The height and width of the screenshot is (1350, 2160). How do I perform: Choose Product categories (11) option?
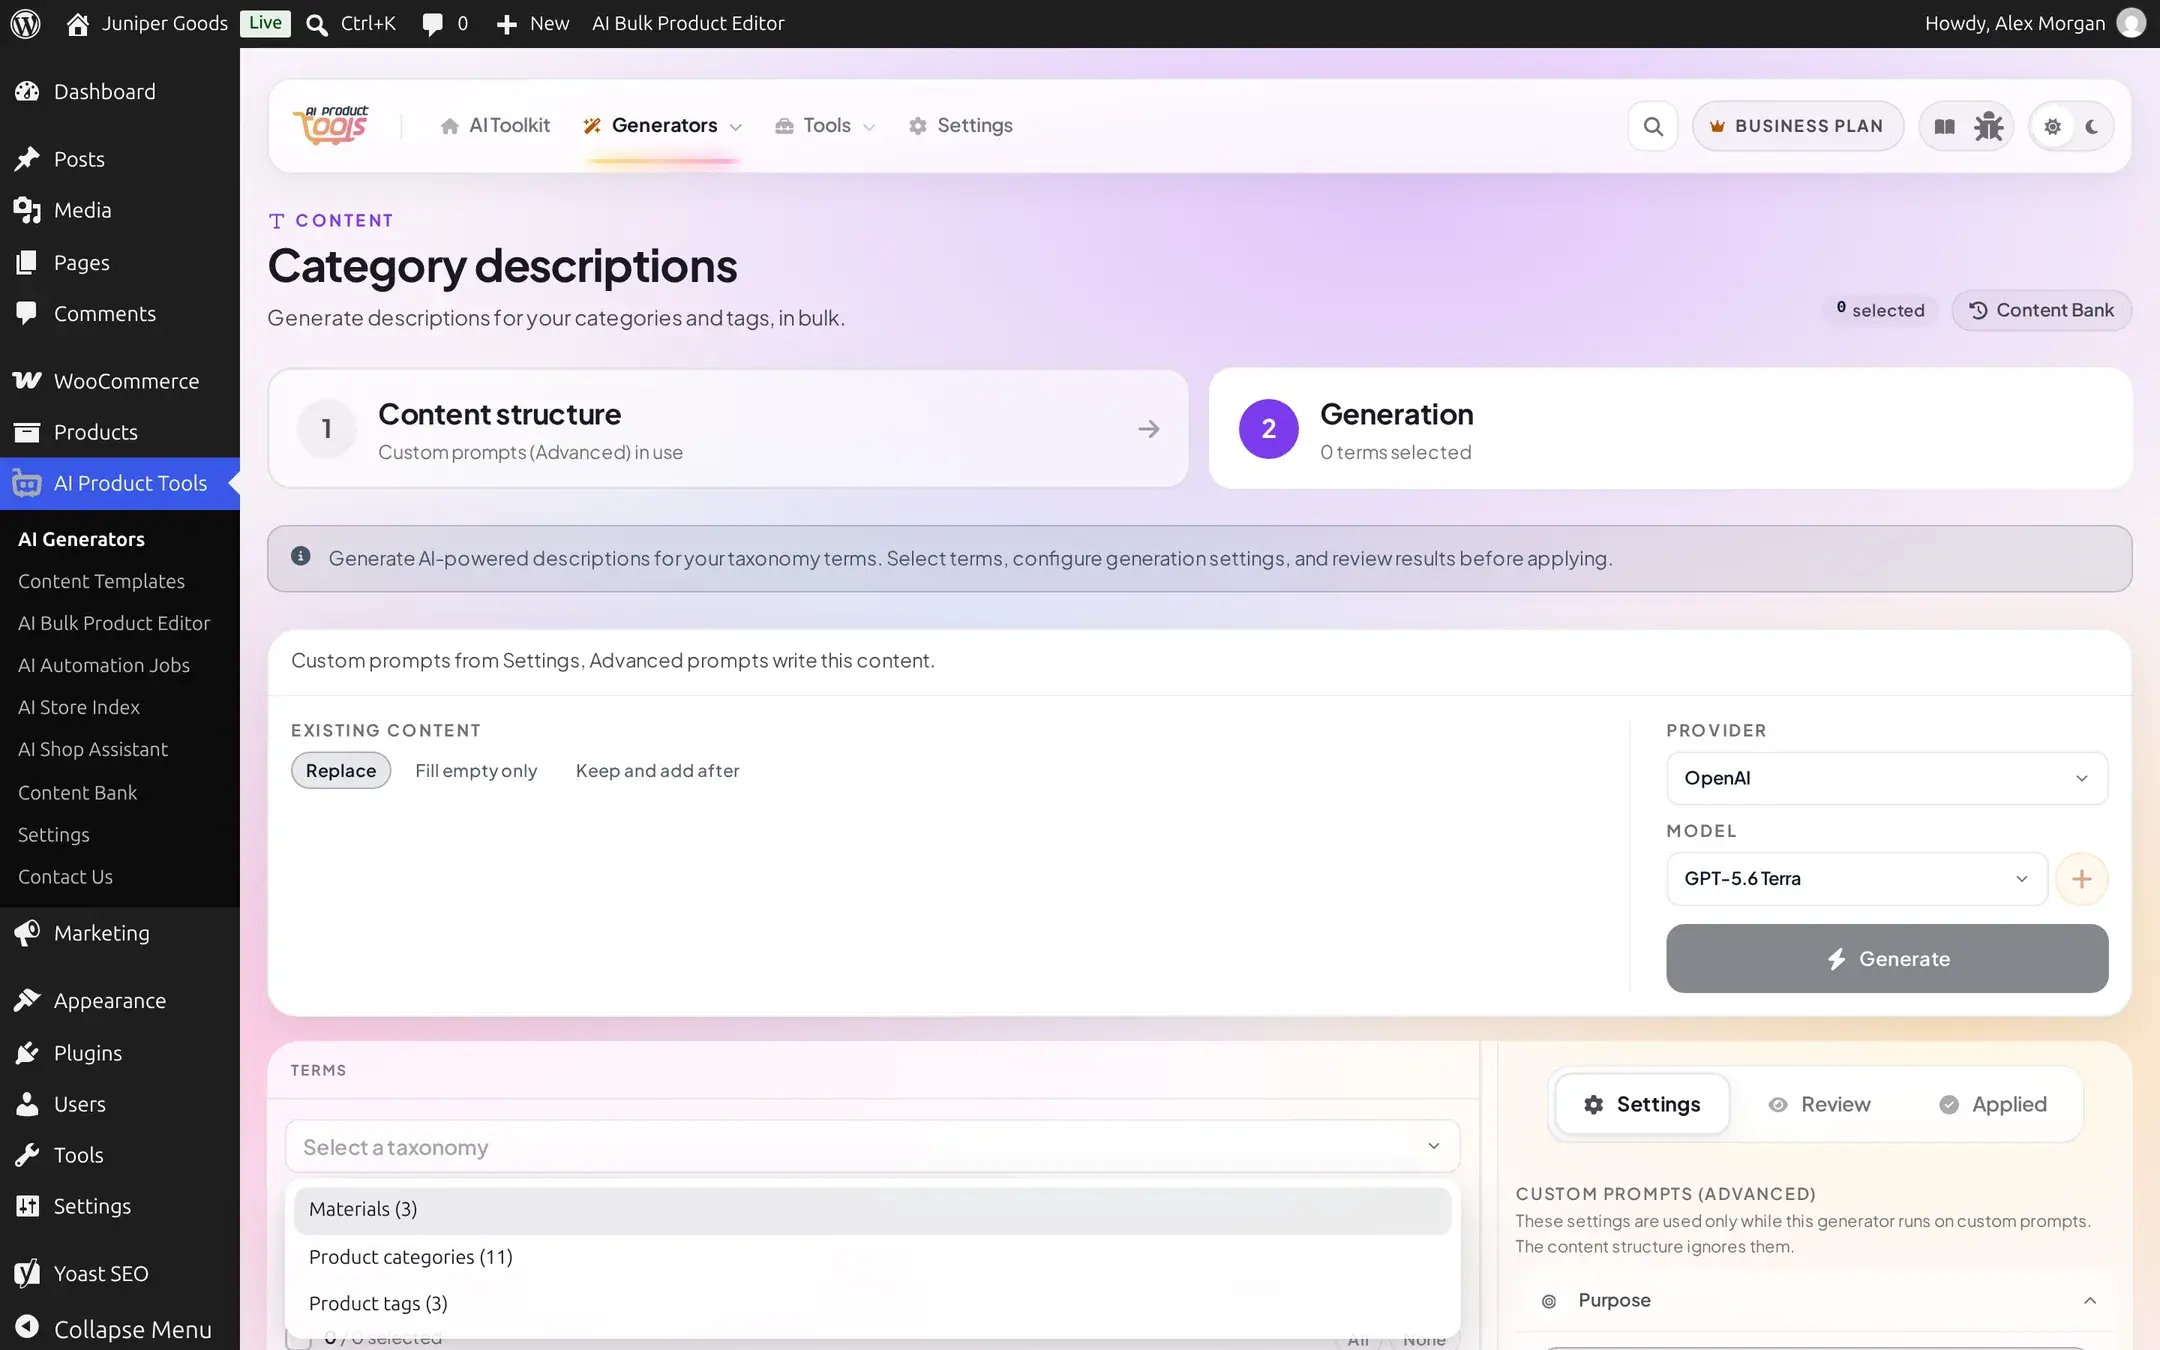click(x=872, y=1257)
